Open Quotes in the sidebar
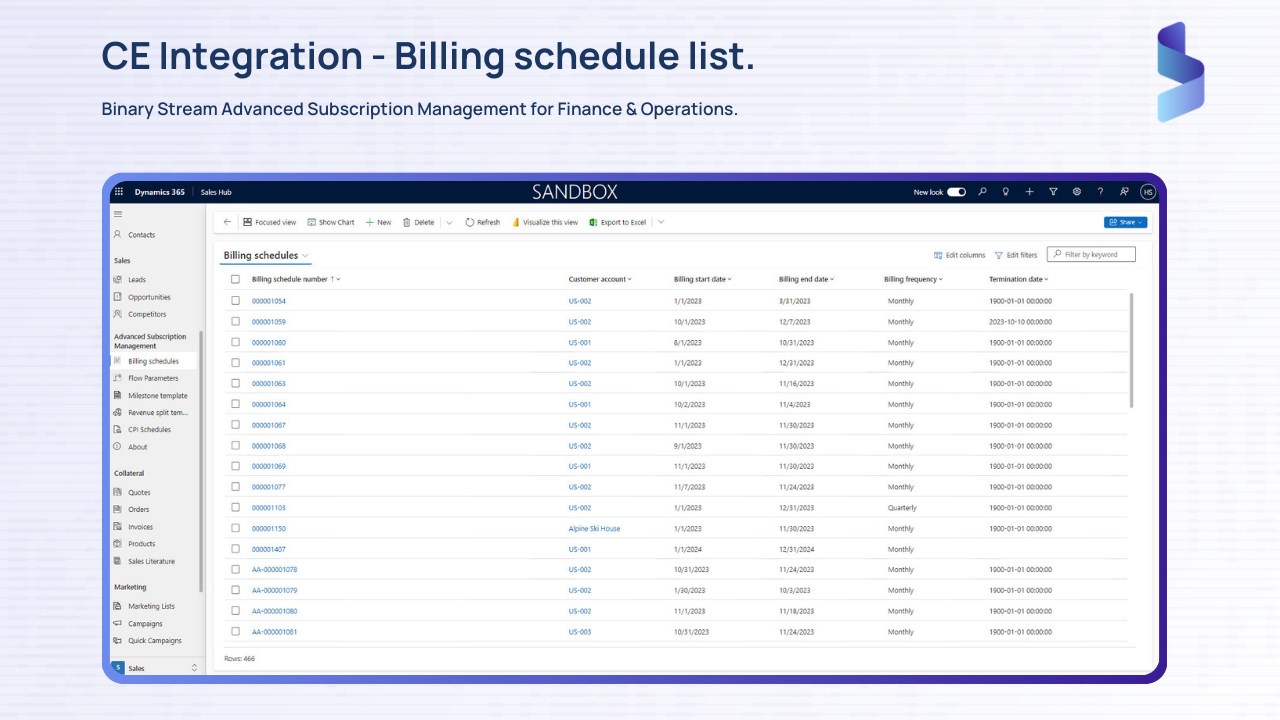Viewport: 1280px width, 720px height. pyautogui.click(x=139, y=492)
